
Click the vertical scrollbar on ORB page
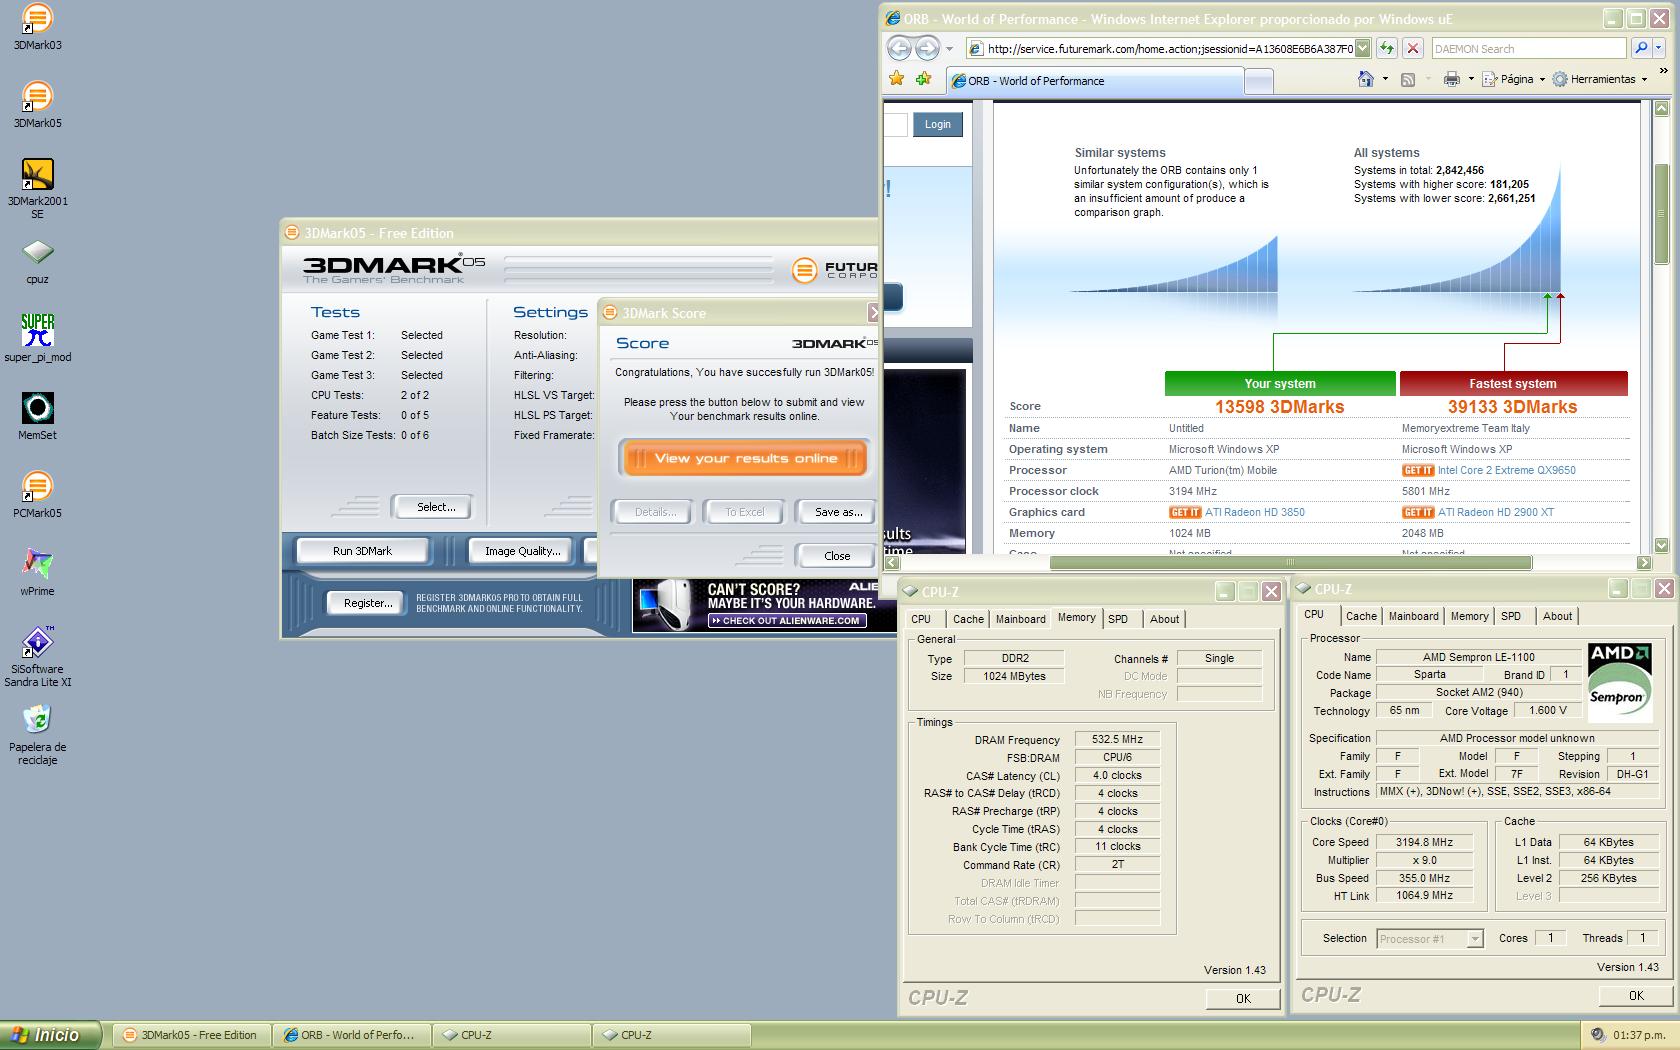[x=1661, y=215]
